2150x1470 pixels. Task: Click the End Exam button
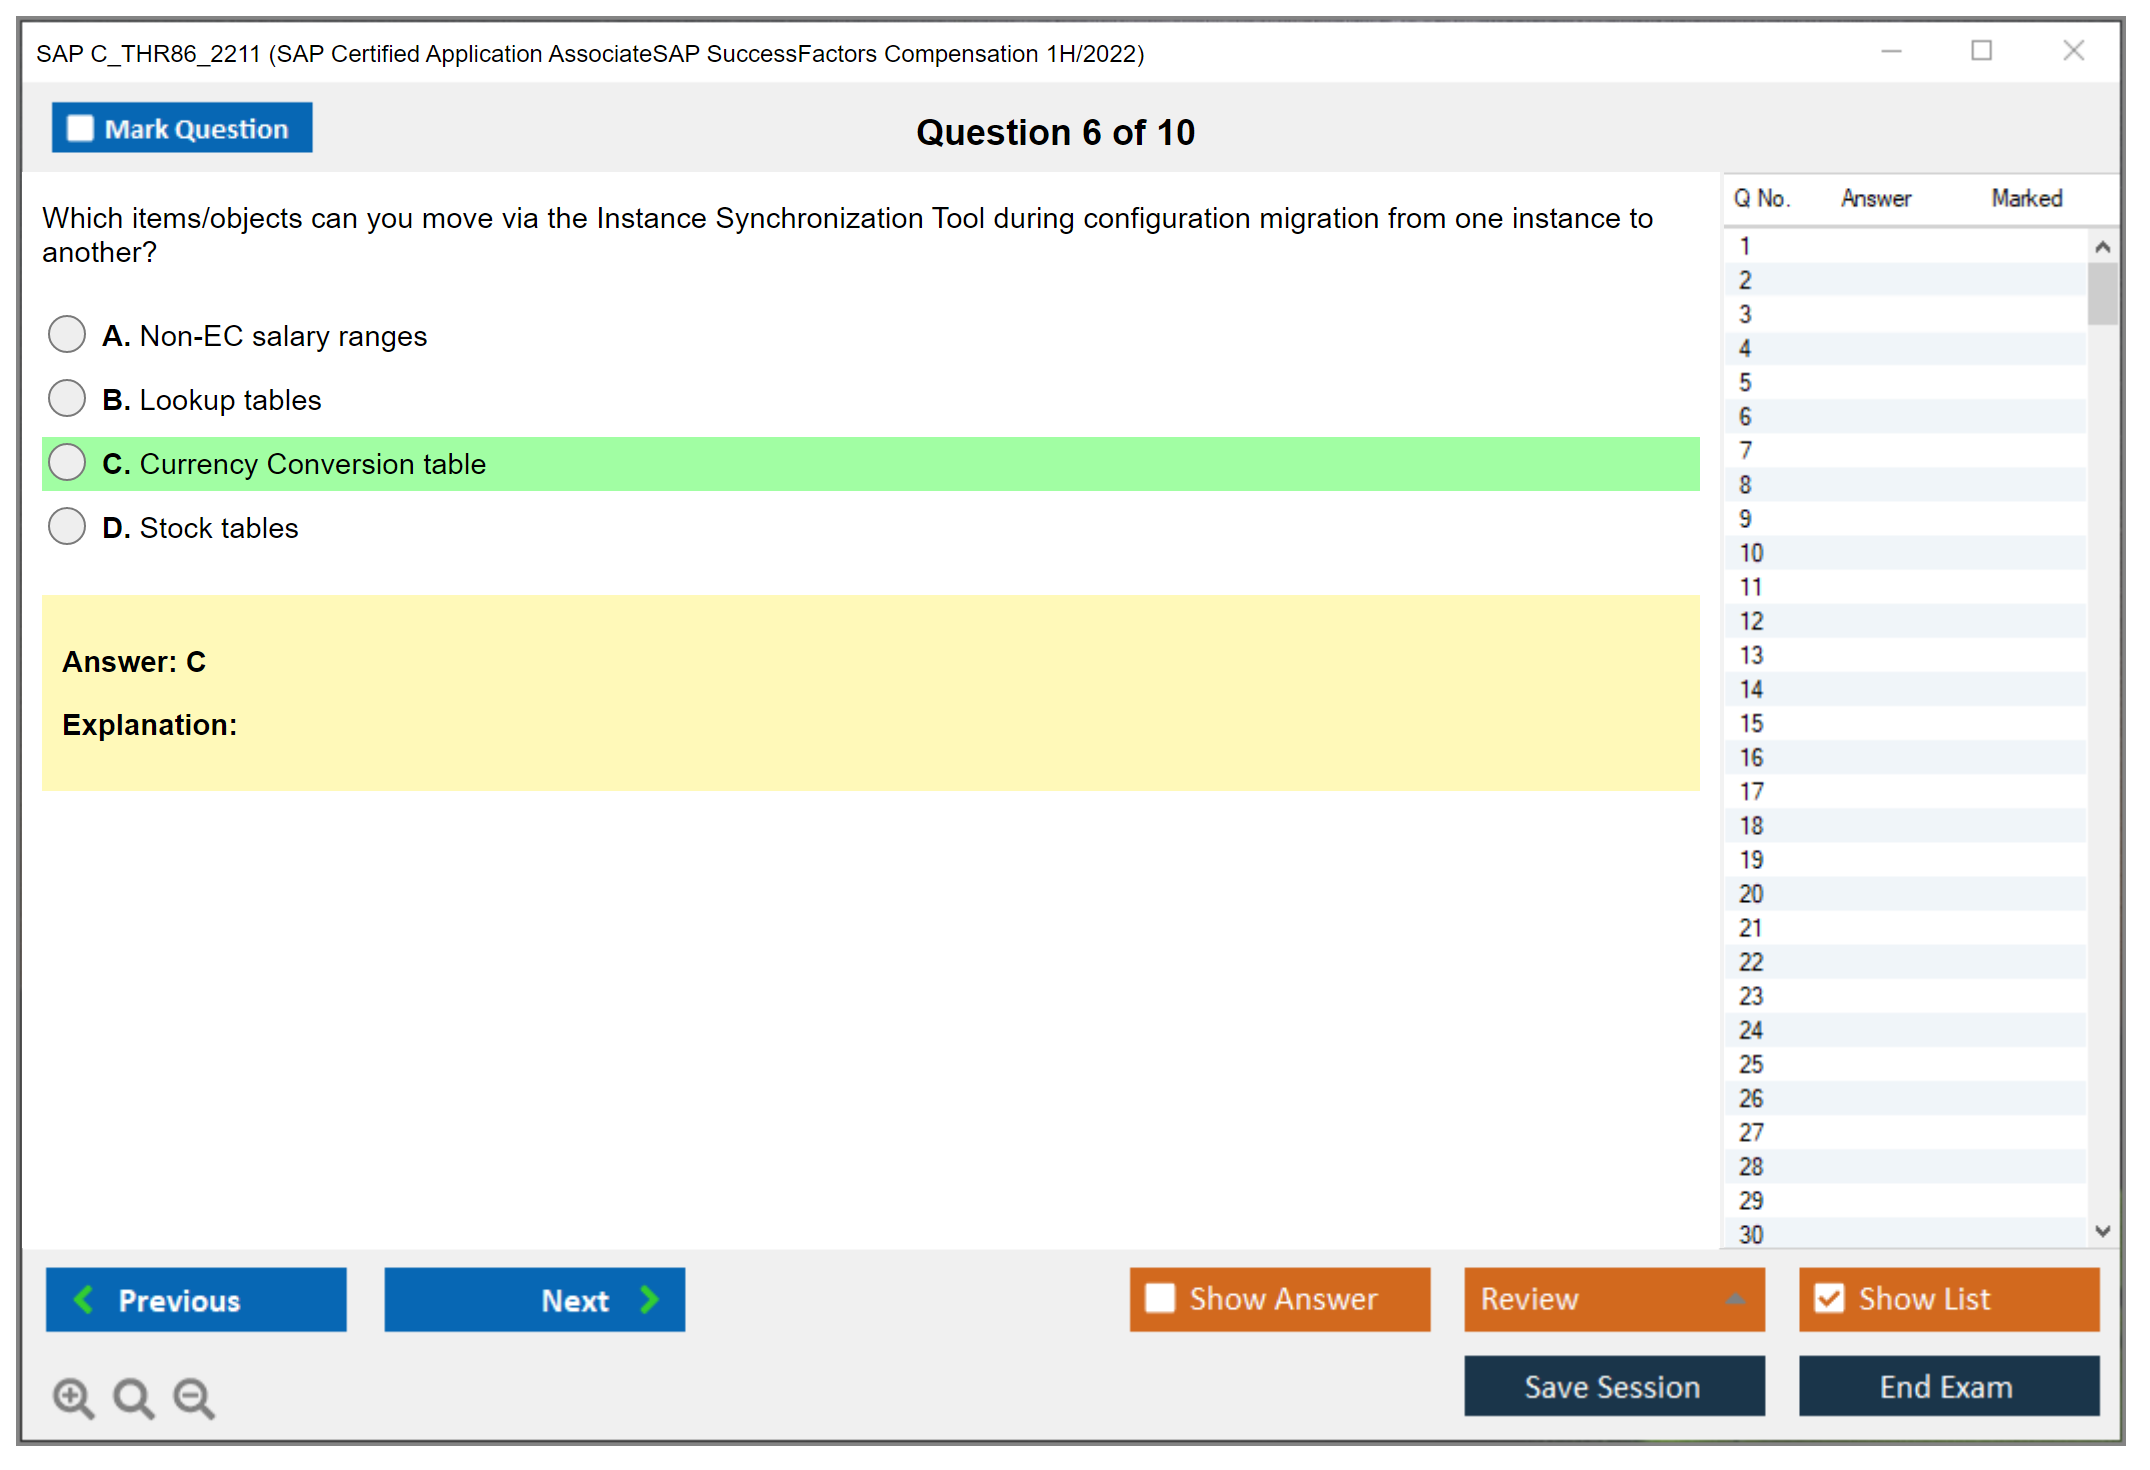click(1947, 1386)
